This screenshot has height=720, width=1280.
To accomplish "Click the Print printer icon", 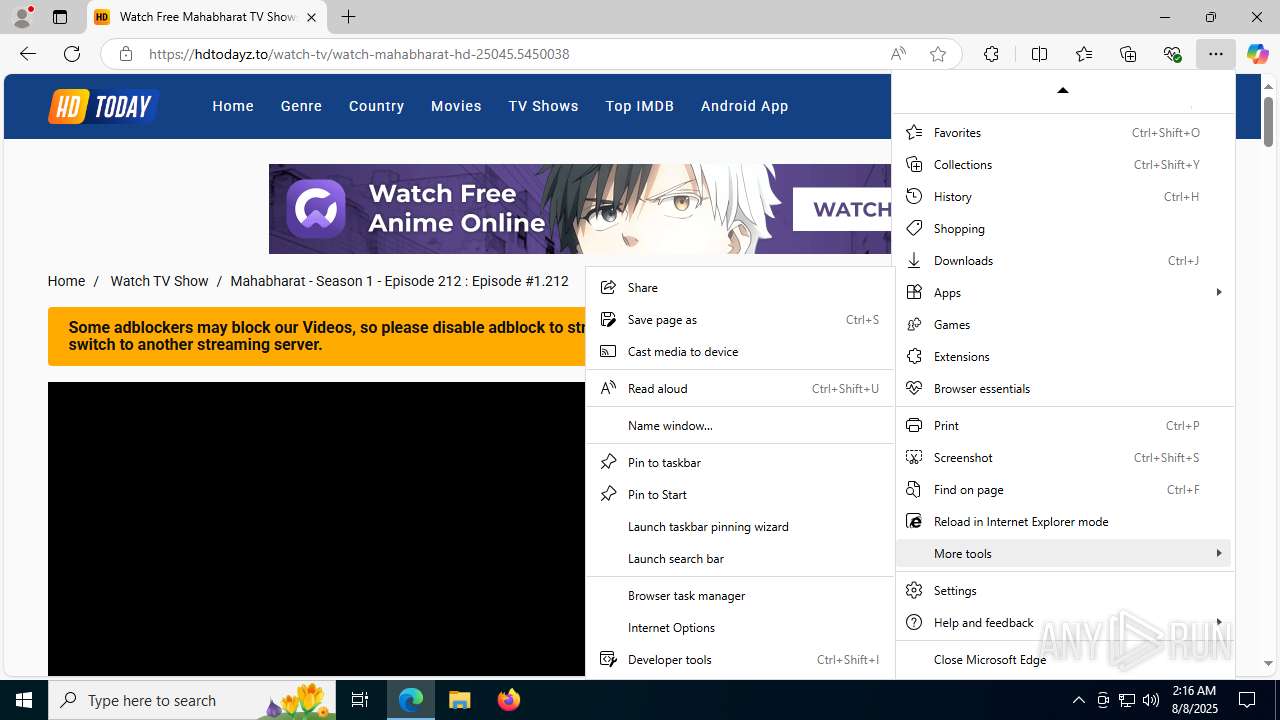I will coord(913,425).
